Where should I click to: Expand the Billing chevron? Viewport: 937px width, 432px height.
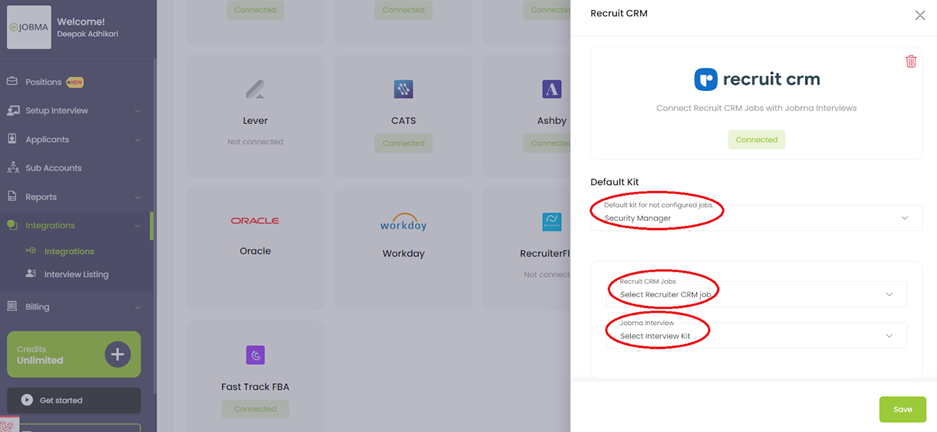138,307
